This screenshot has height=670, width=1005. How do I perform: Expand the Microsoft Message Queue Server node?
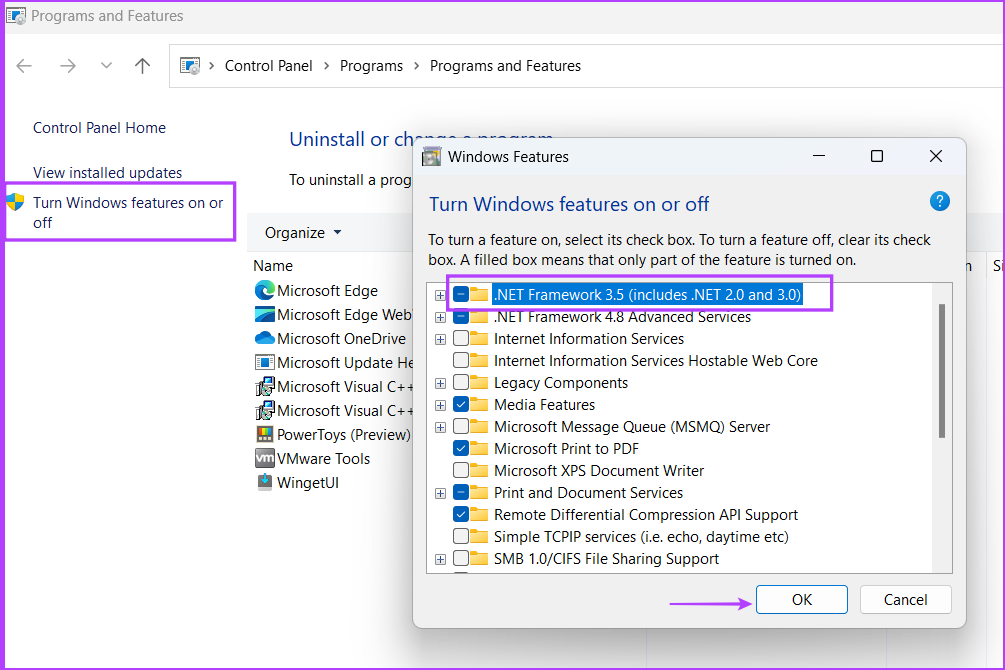point(440,427)
